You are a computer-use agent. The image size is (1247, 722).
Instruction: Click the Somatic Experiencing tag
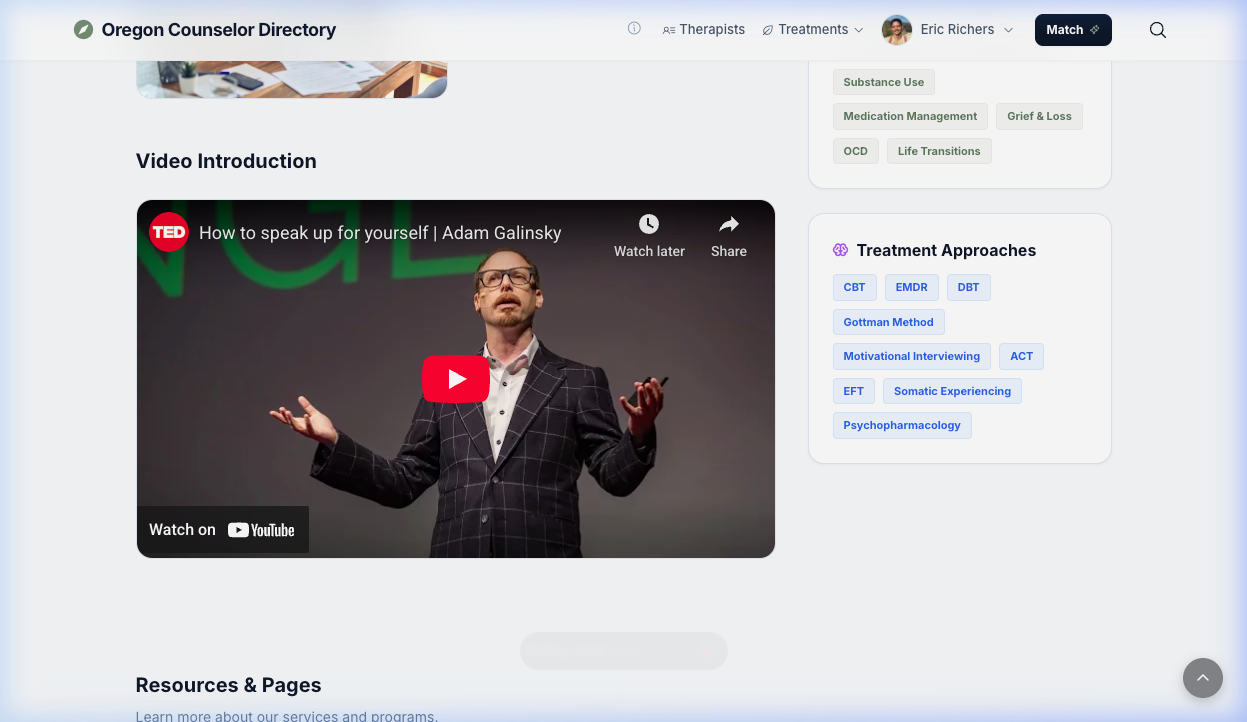[952, 391]
